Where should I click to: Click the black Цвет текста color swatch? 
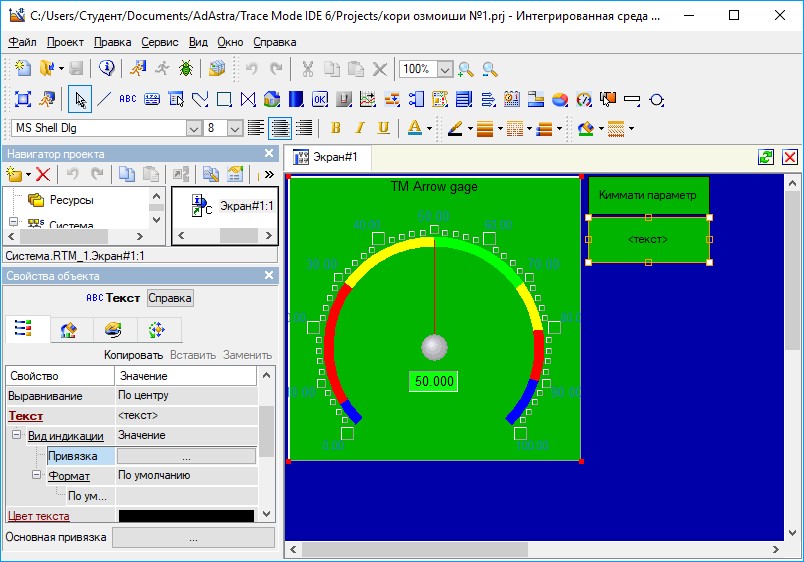pos(186,516)
